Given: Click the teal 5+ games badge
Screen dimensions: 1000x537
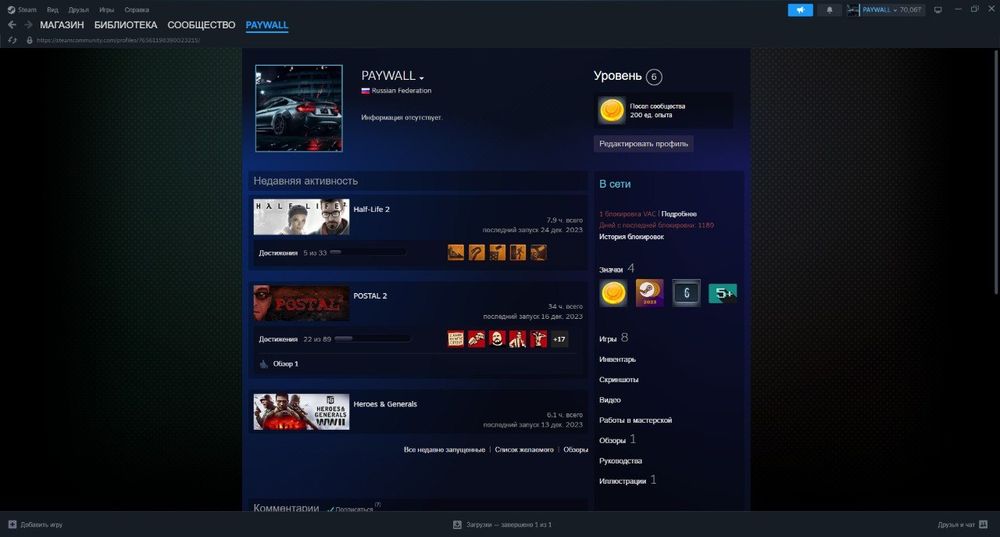Looking at the screenshot, I should 723,293.
